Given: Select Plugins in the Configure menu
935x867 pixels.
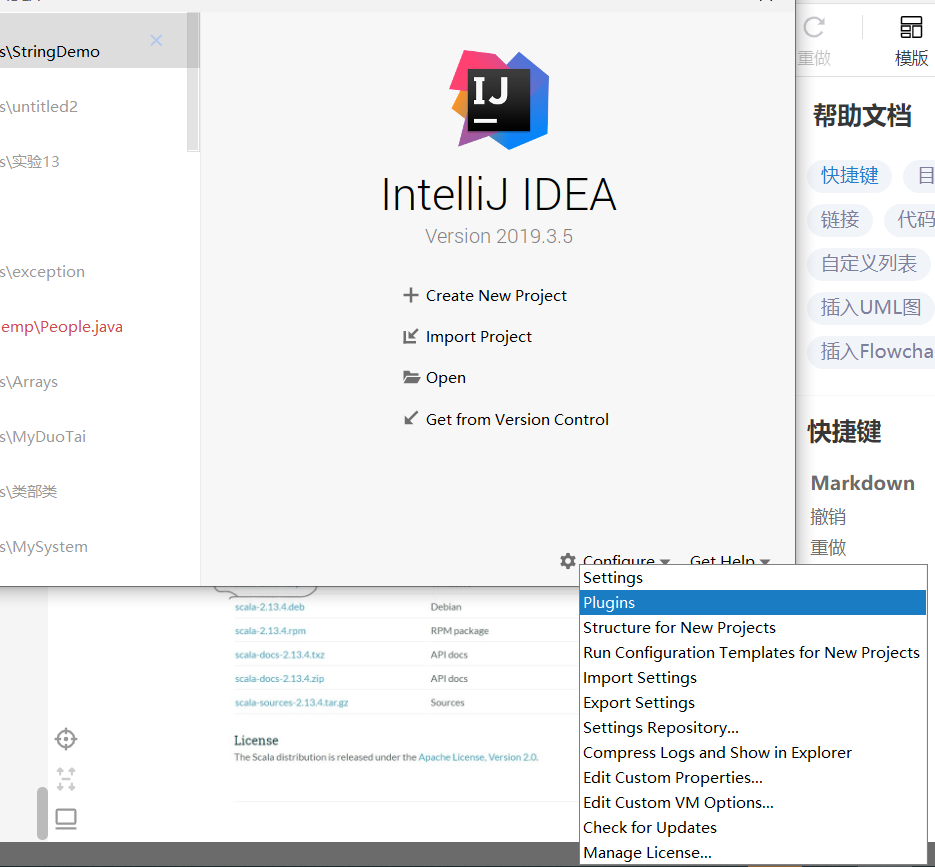Looking at the screenshot, I should coord(753,603).
